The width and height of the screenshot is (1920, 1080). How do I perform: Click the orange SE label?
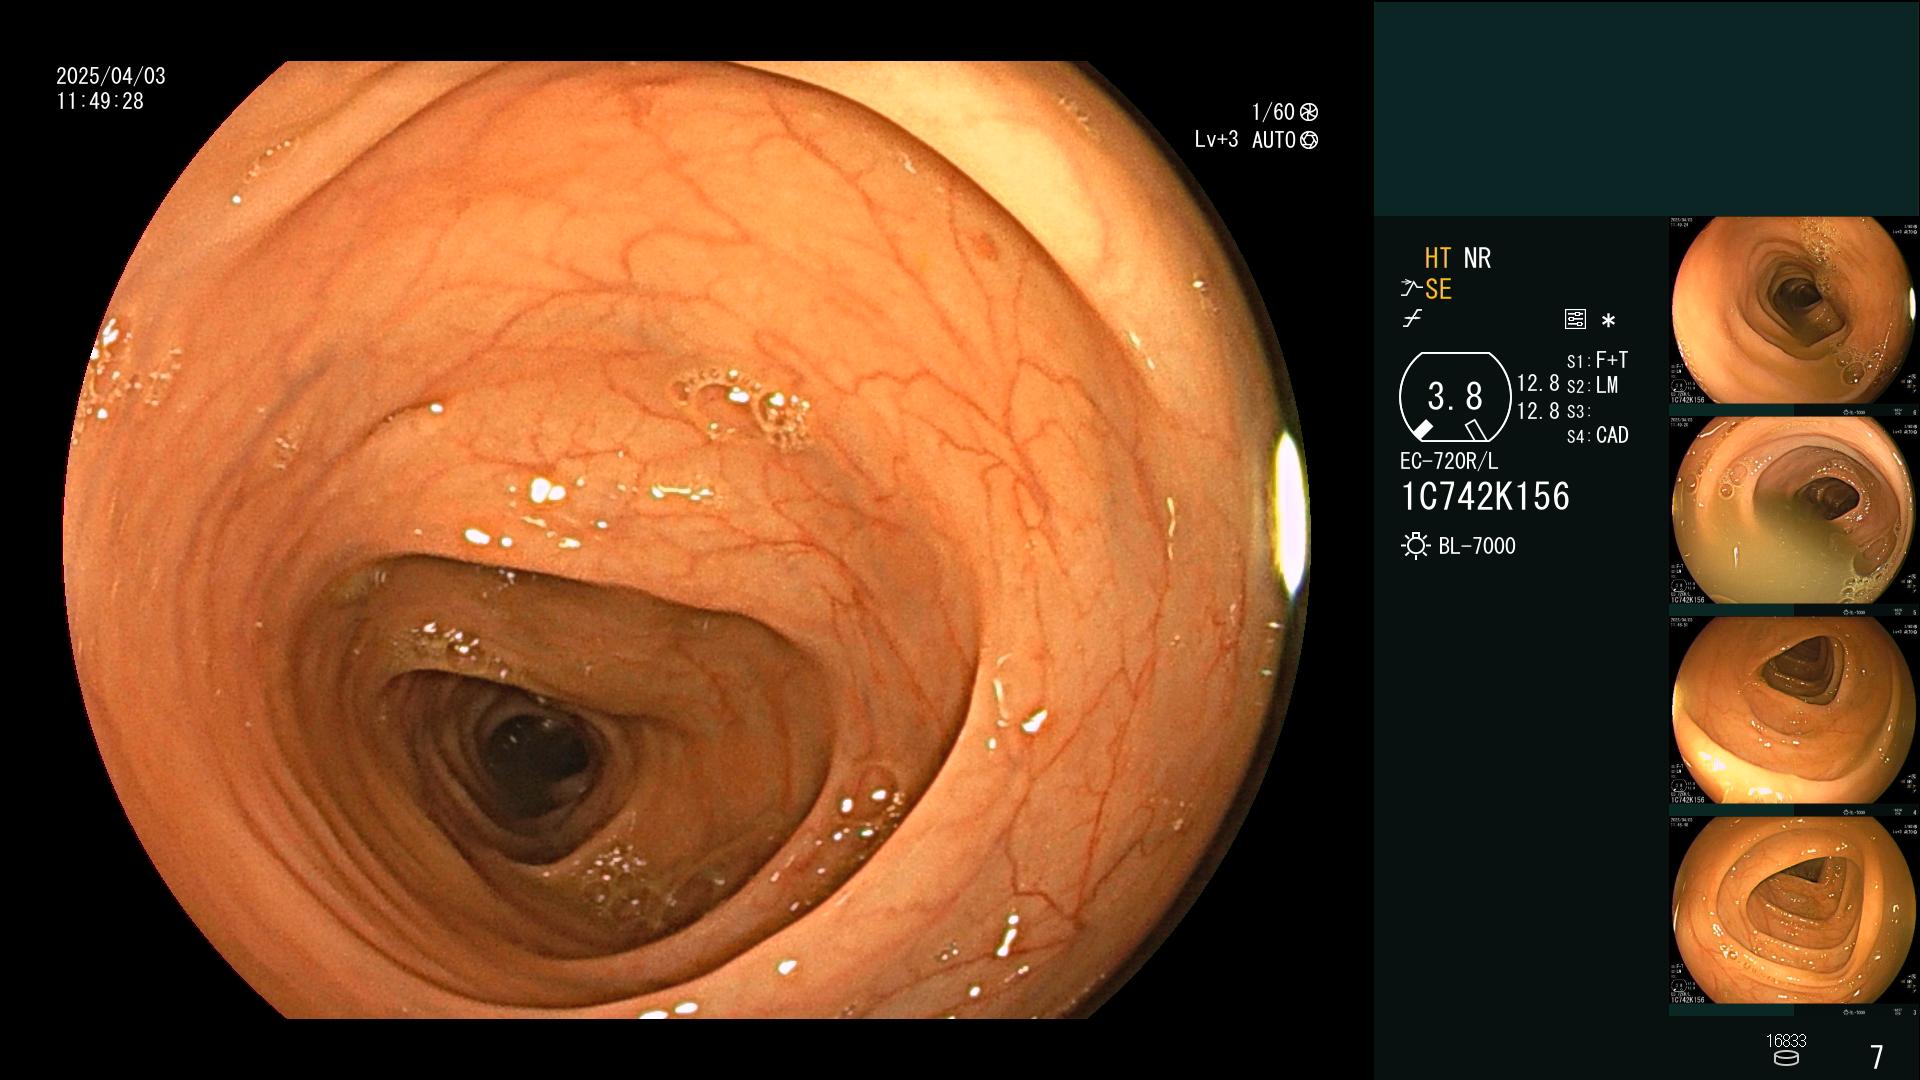(1438, 290)
